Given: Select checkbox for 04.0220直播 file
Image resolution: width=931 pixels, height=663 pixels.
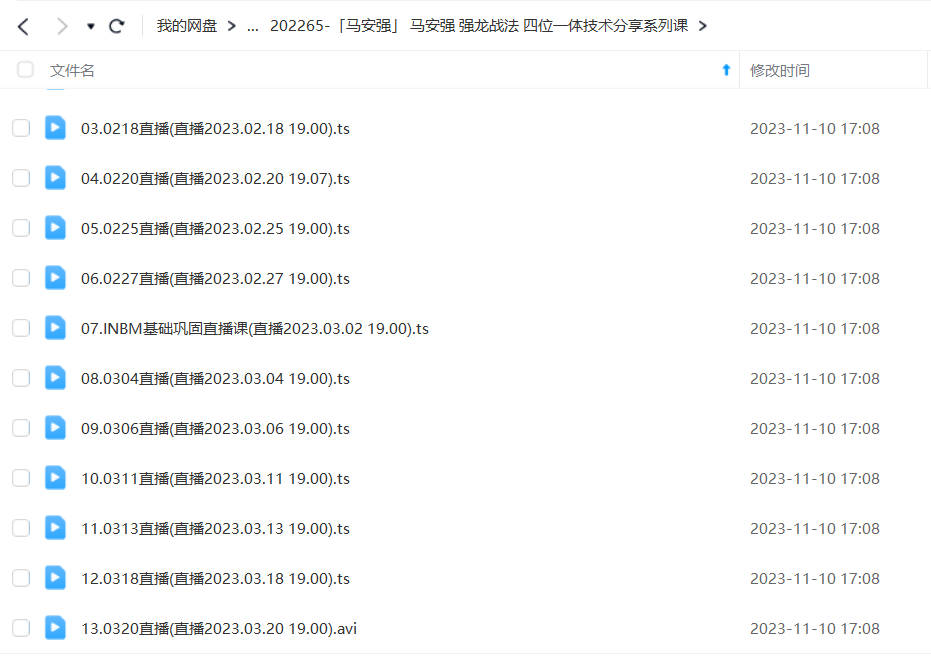Looking at the screenshot, I should [x=21, y=178].
